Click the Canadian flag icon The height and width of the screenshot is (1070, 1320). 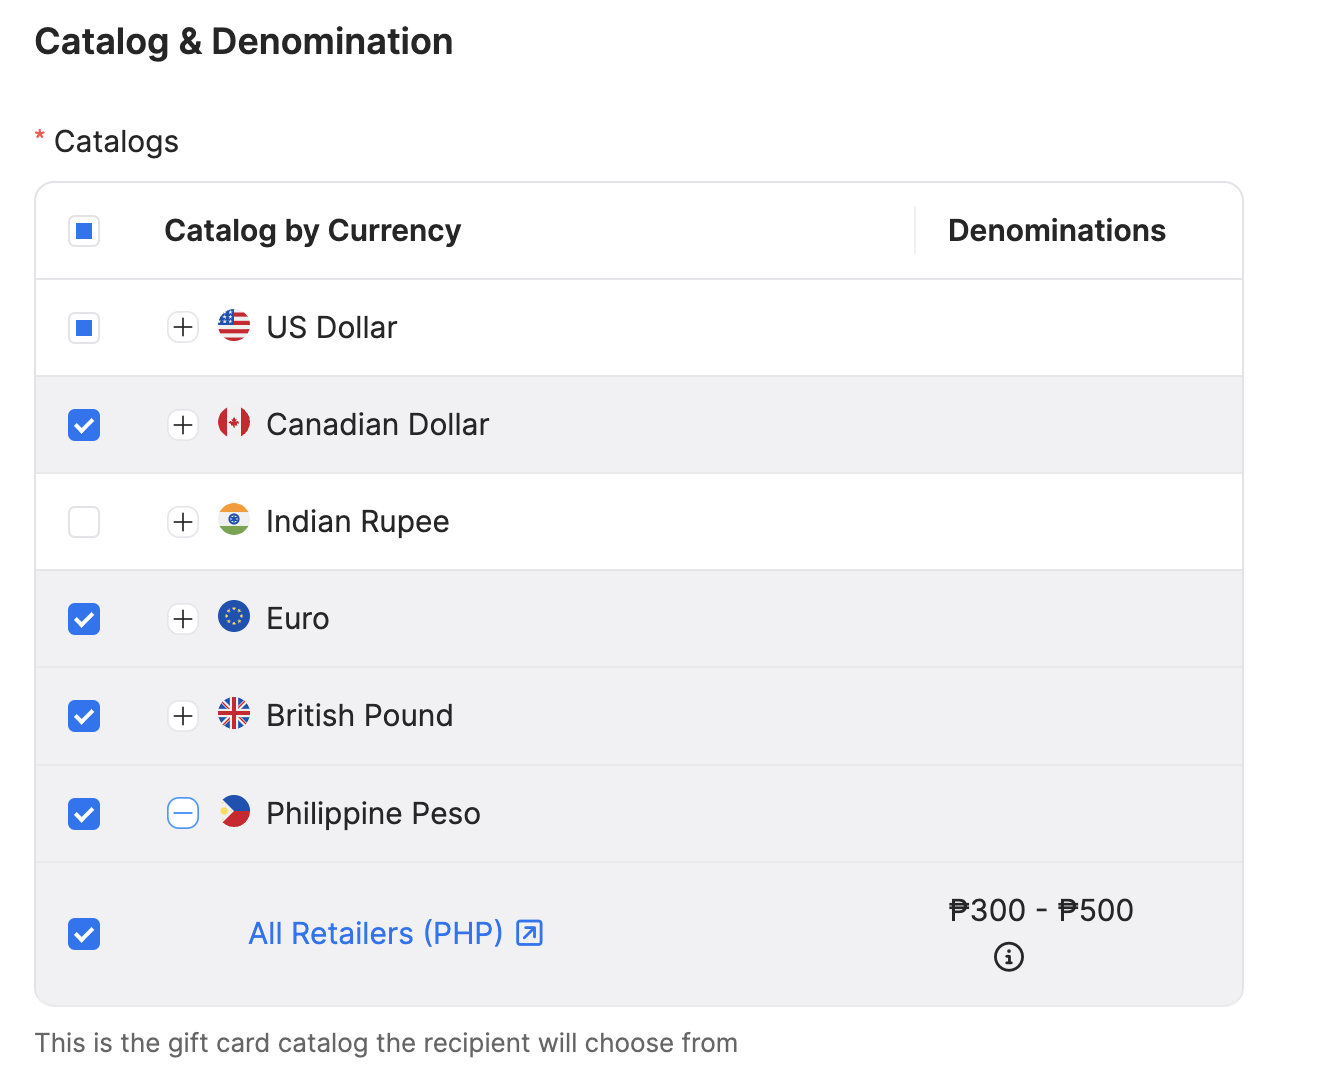(233, 422)
